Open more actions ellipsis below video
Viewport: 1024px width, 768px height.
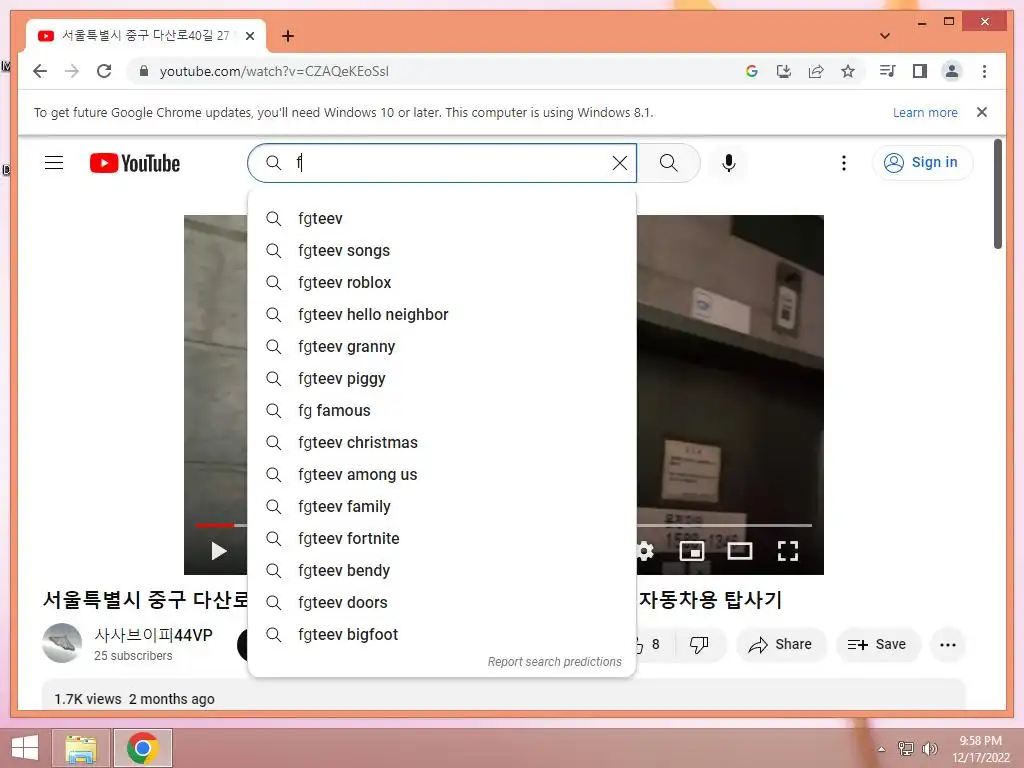click(948, 645)
